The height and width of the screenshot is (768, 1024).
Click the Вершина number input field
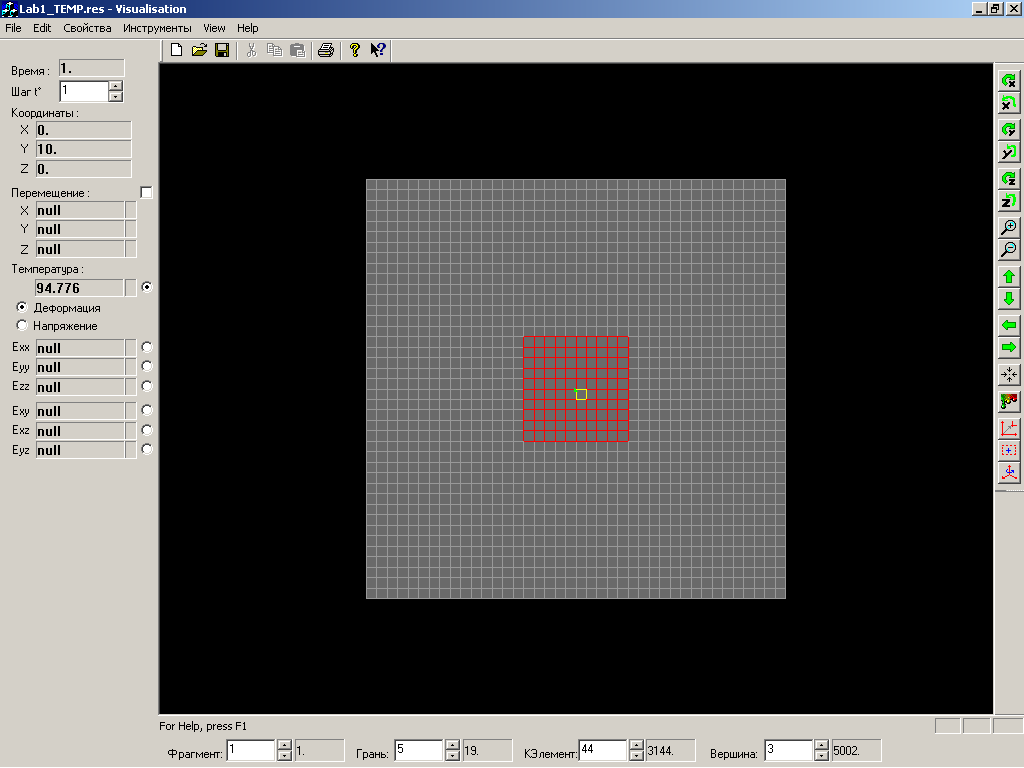click(x=789, y=750)
